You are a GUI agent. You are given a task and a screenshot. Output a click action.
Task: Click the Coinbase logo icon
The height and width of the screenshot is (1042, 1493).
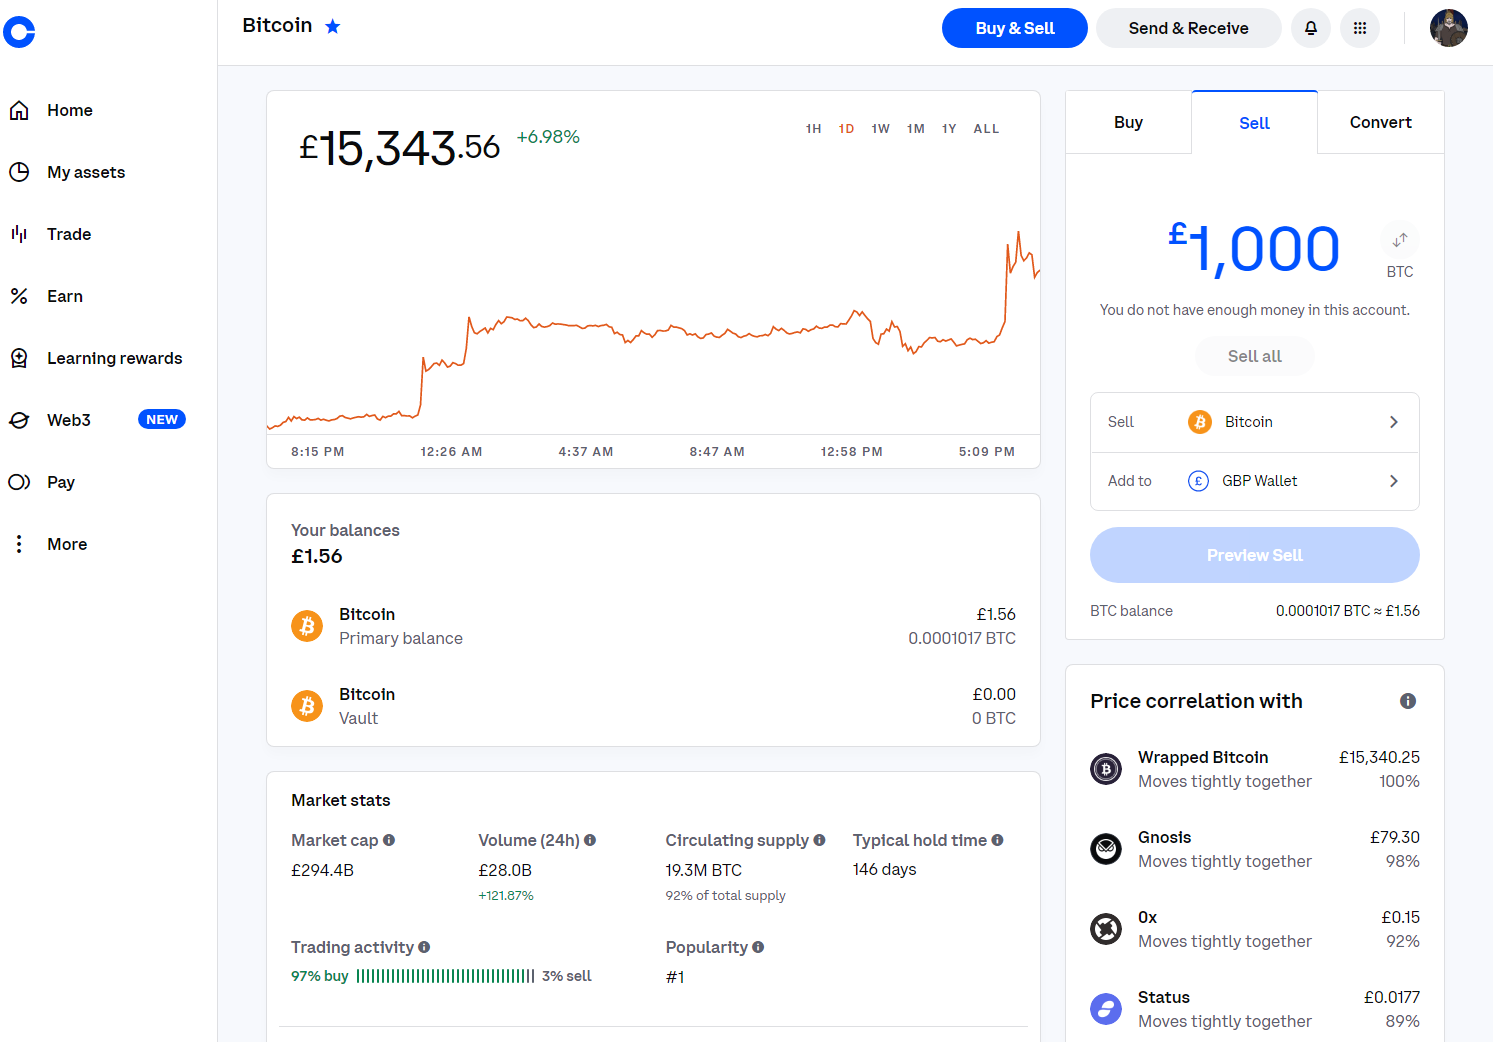tap(19, 32)
